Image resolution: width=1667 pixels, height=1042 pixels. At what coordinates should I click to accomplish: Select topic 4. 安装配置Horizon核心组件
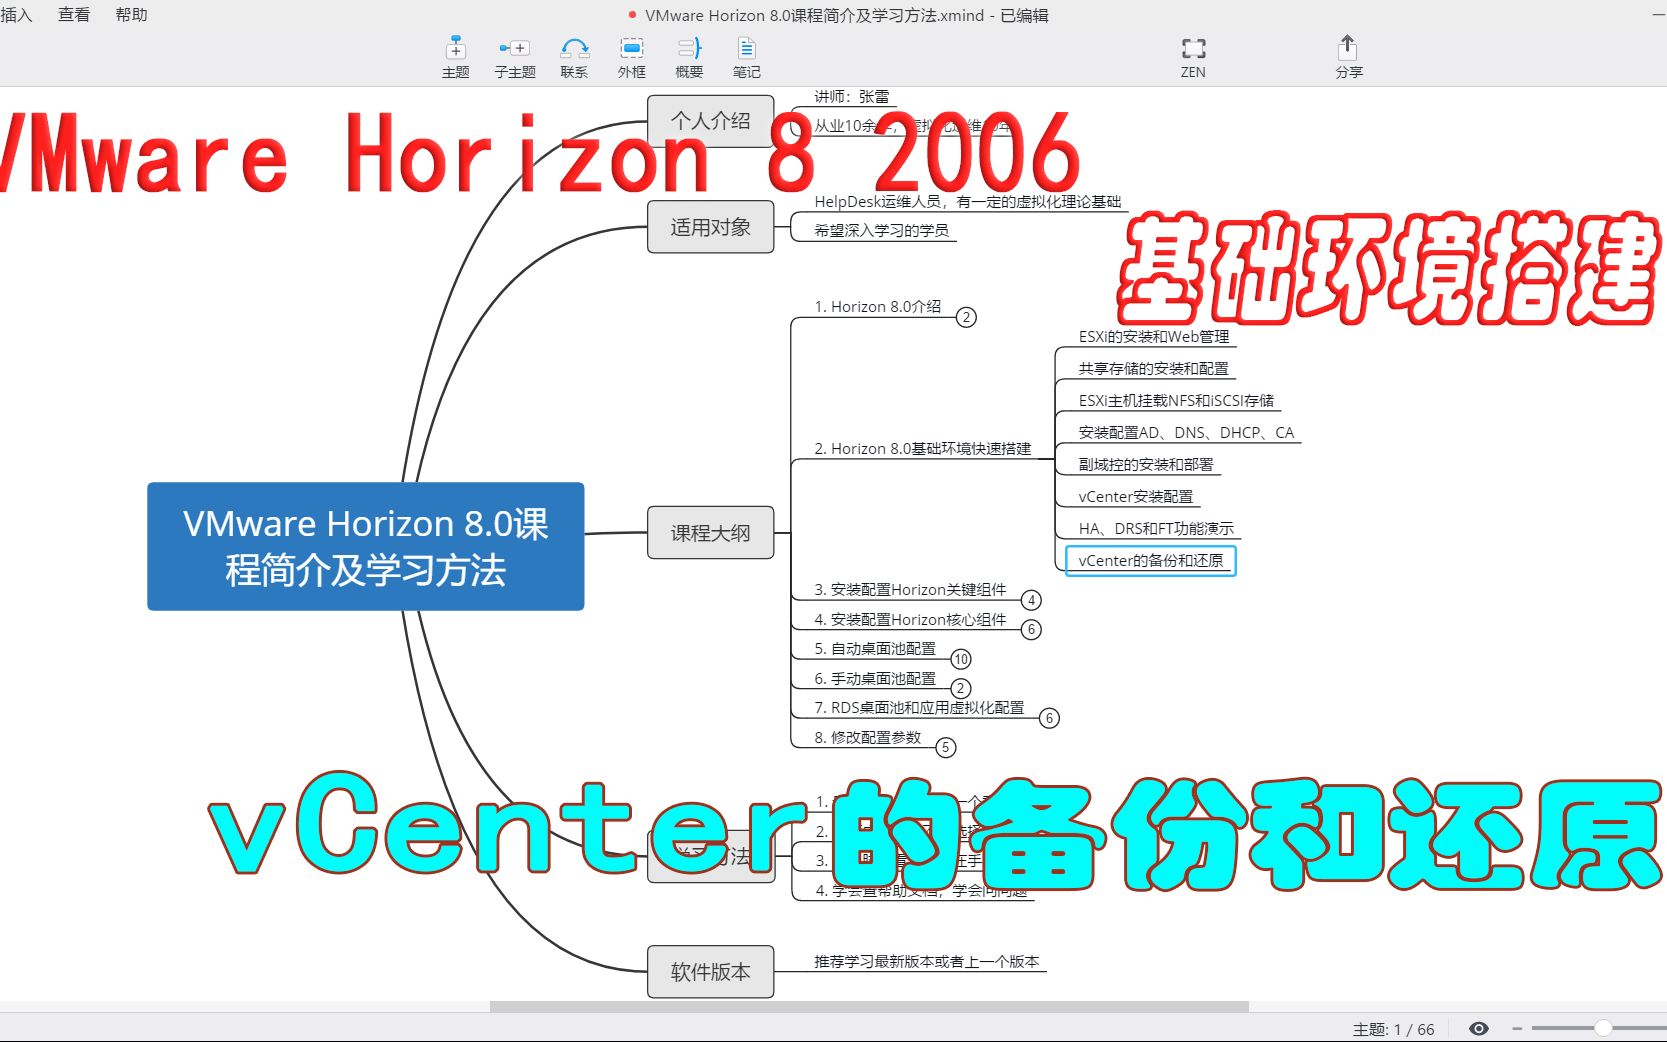[910, 620]
